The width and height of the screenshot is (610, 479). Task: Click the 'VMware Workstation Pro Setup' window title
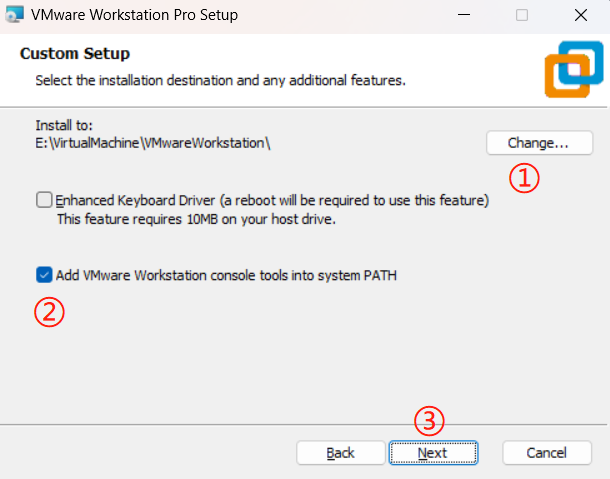coord(135,15)
